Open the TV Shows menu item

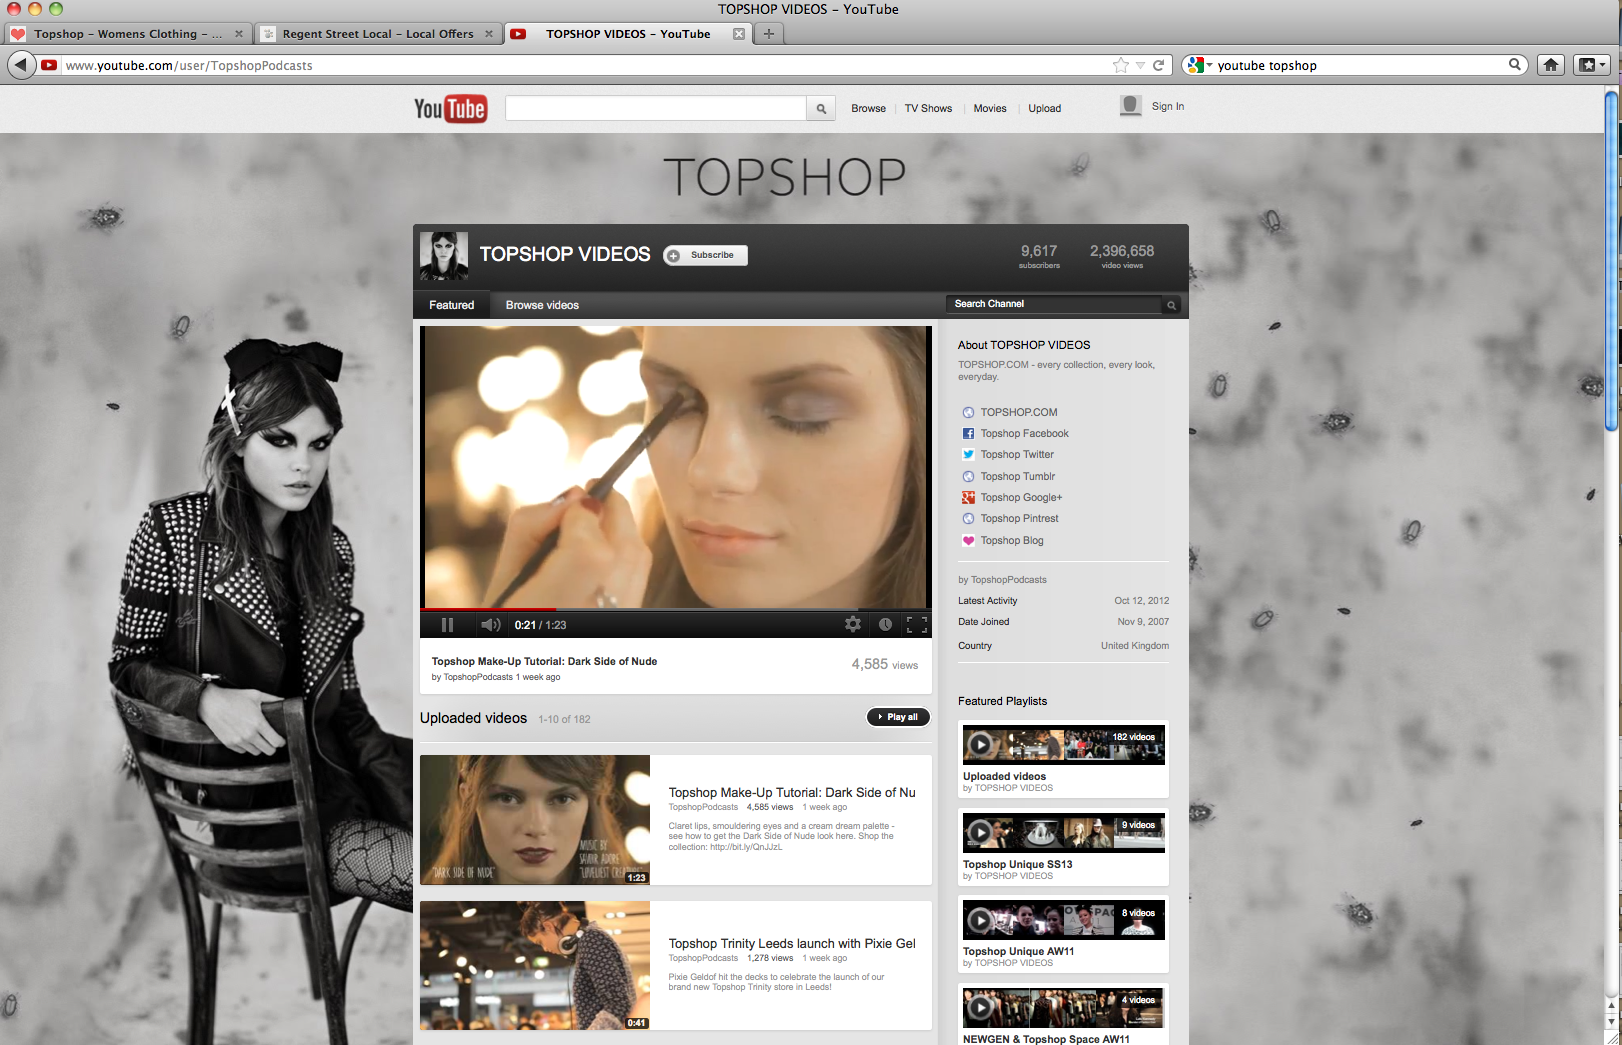[x=928, y=108]
